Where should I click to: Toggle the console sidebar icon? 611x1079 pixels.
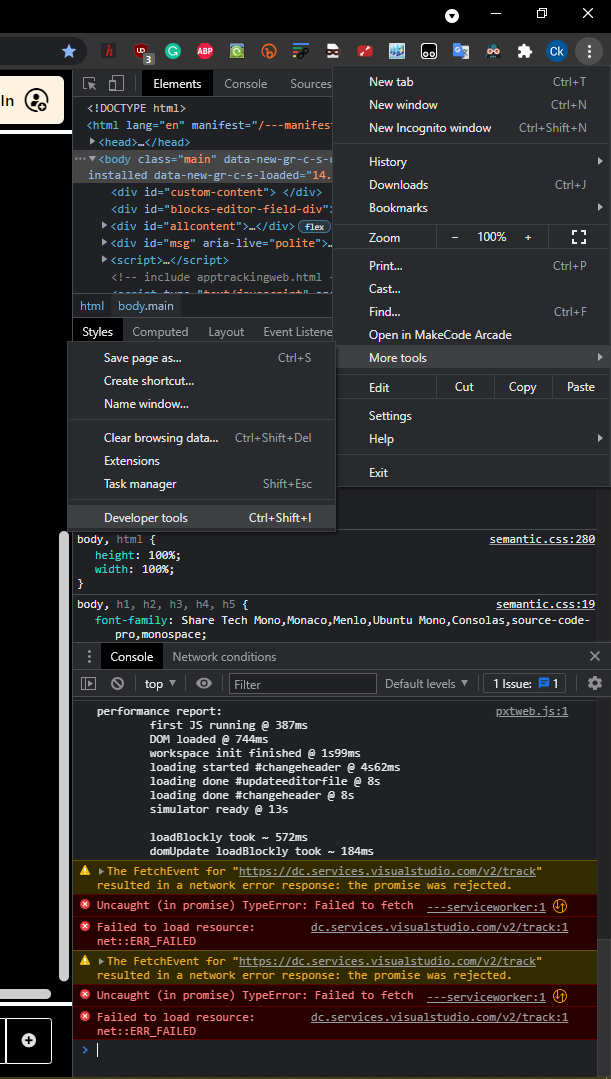click(89, 683)
